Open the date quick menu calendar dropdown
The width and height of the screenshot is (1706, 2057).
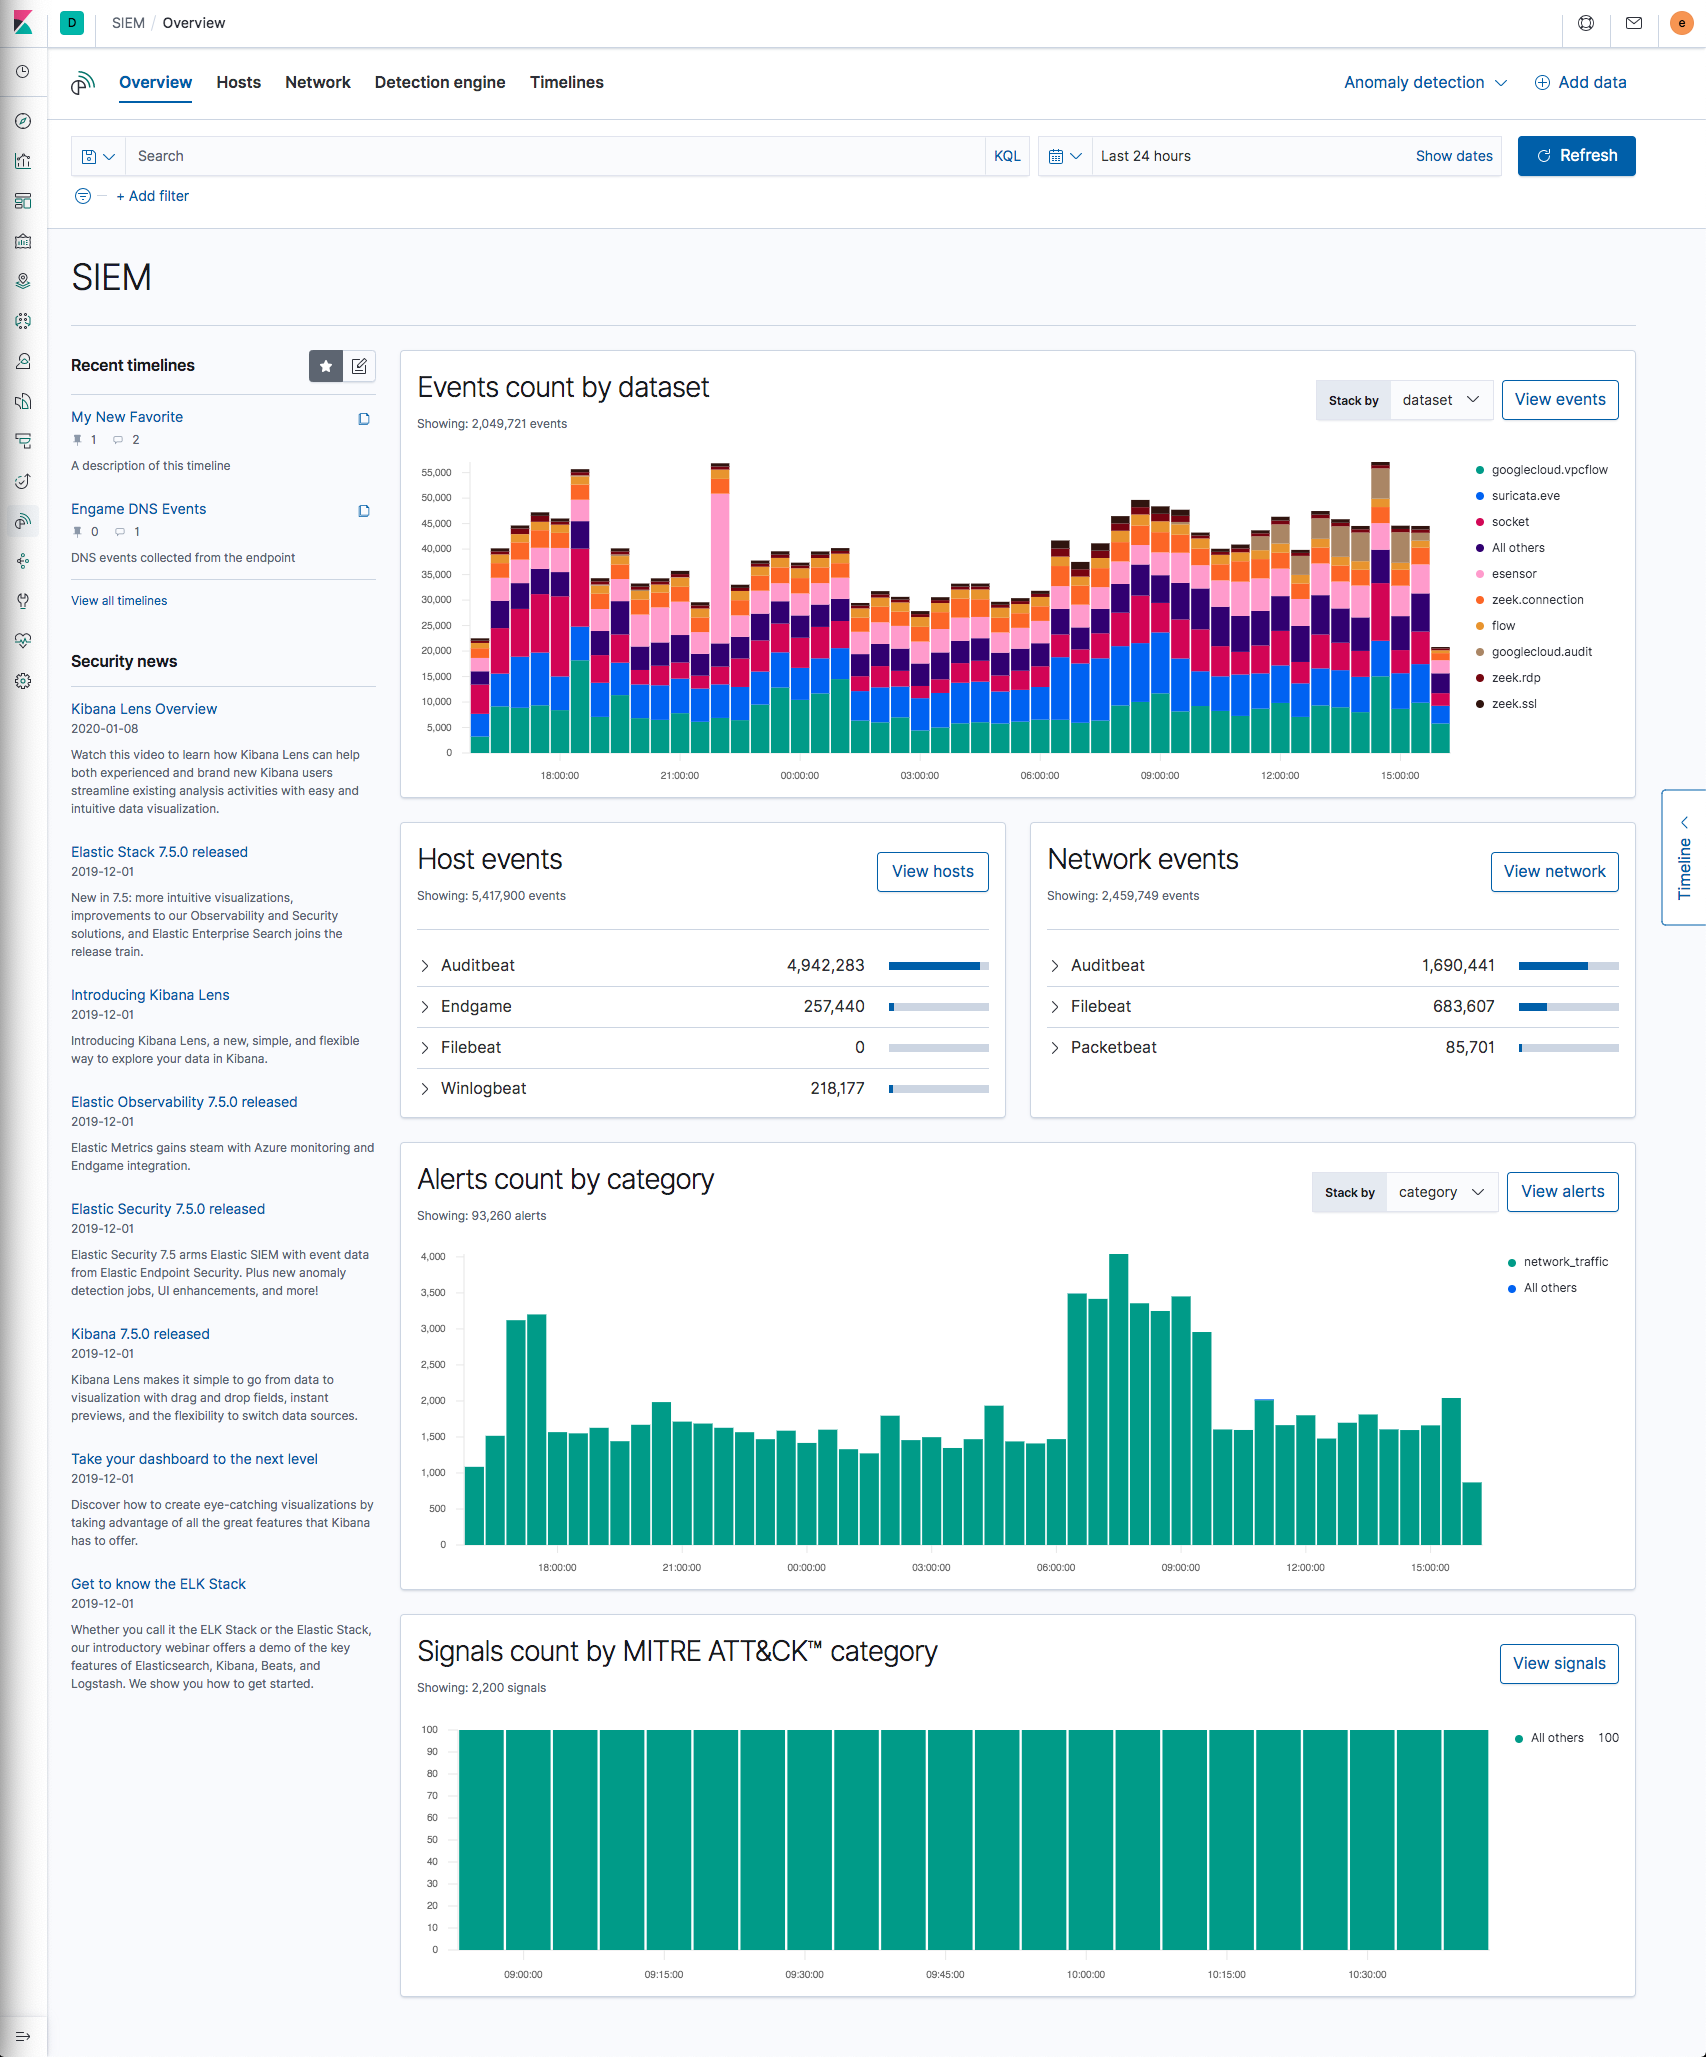1065,156
